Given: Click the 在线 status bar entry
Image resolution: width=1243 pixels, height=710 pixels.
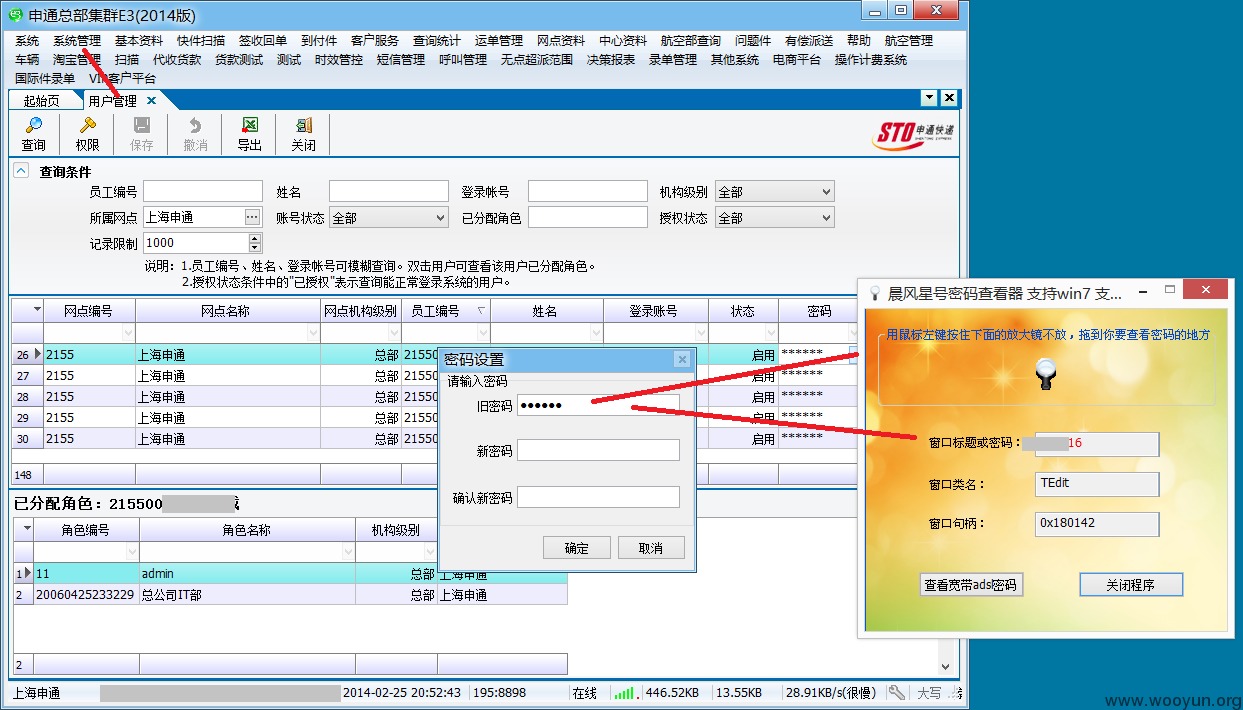Looking at the screenshot, I should pyautogui.click(x=585, y=693).
